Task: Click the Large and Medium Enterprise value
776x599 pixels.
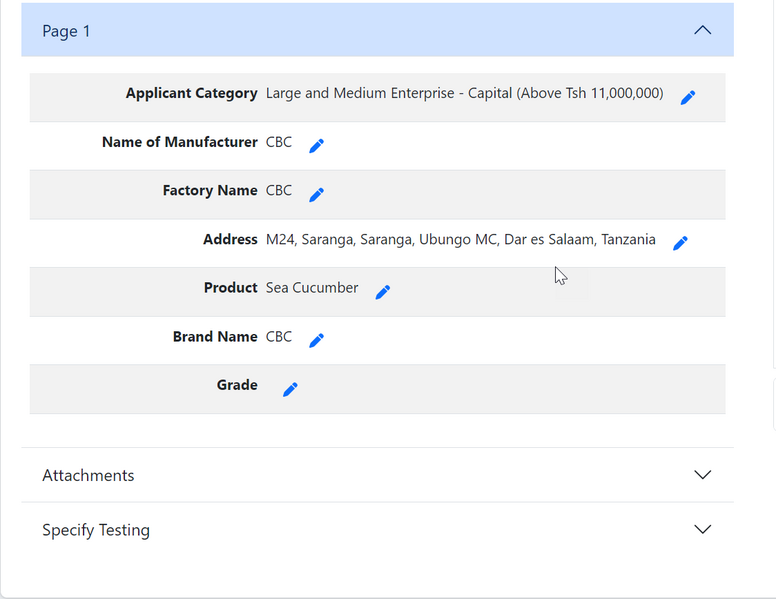Action: (x=464, y=93)
